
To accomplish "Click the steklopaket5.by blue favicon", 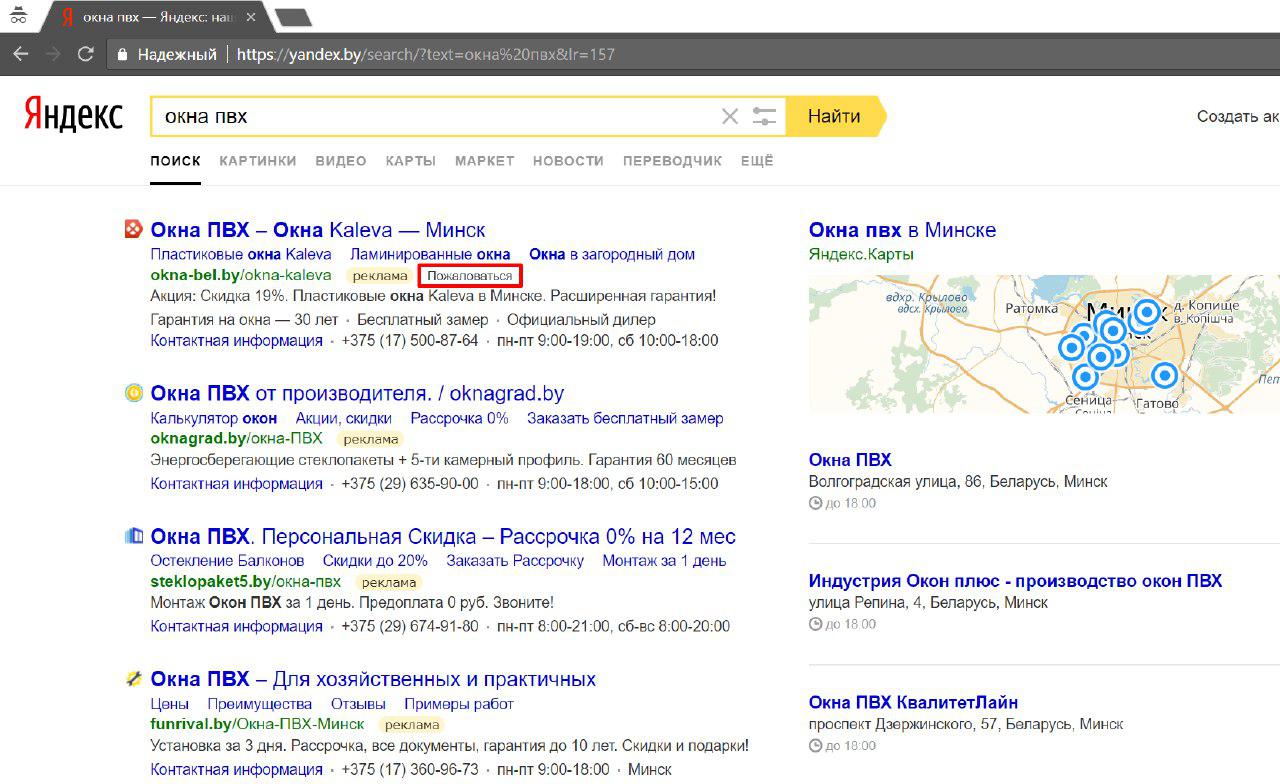I will click(x=133, y=536).
